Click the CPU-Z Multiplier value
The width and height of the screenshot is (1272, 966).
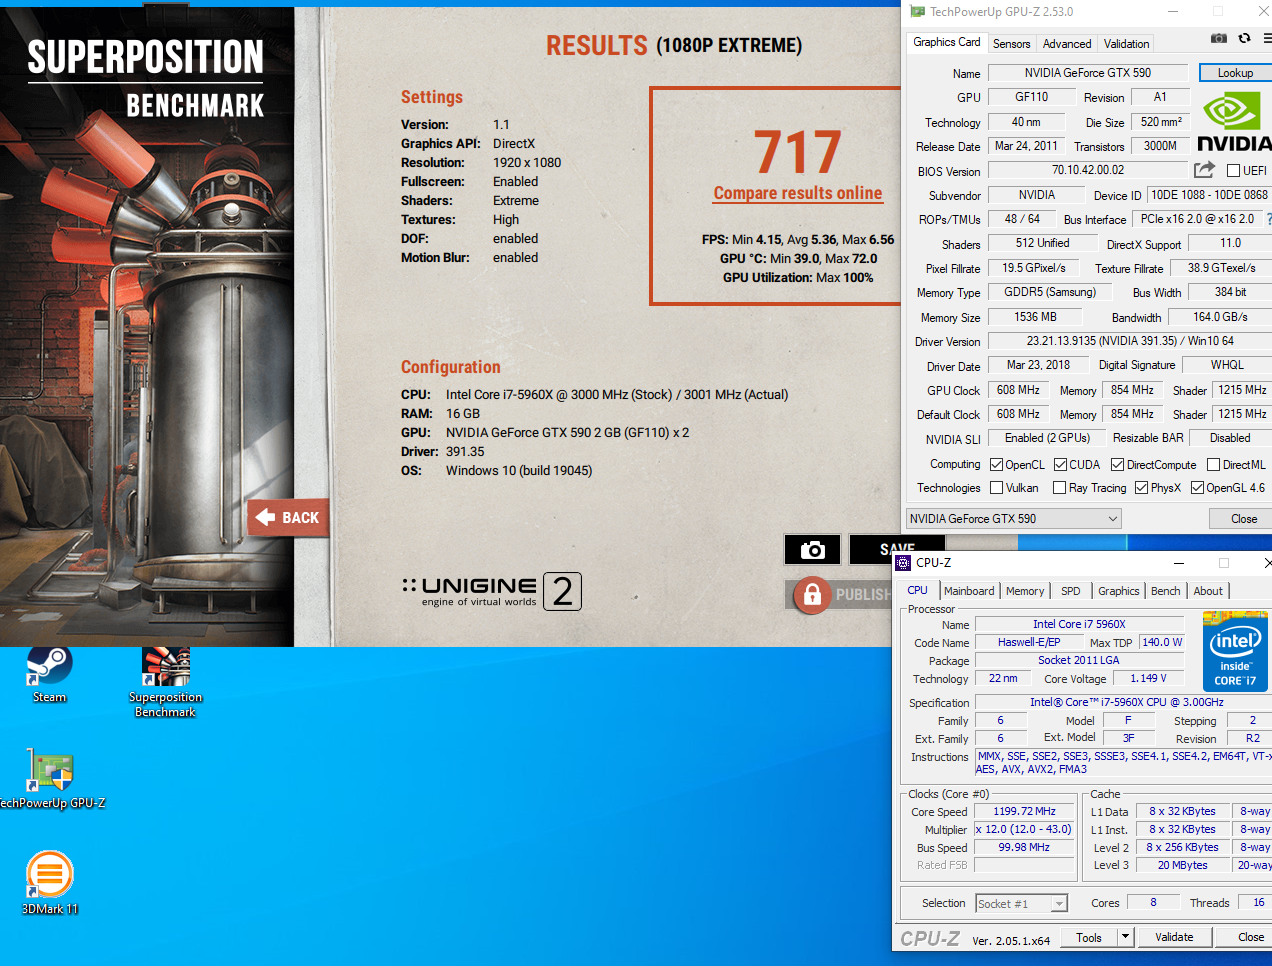[1024, 829]
